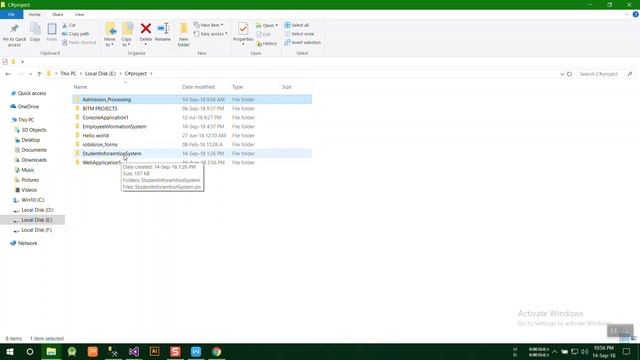Open Music in navigation pane
The height and width of the screenshot is (360, 640).
point(28,170)
